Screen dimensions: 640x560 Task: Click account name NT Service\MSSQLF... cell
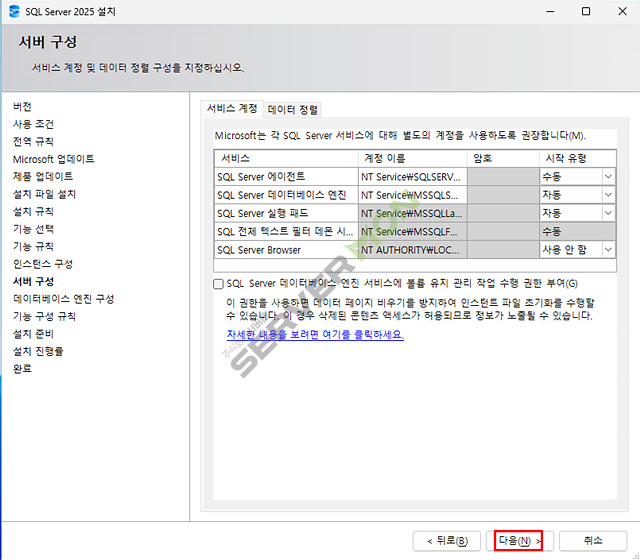point(413,232)
